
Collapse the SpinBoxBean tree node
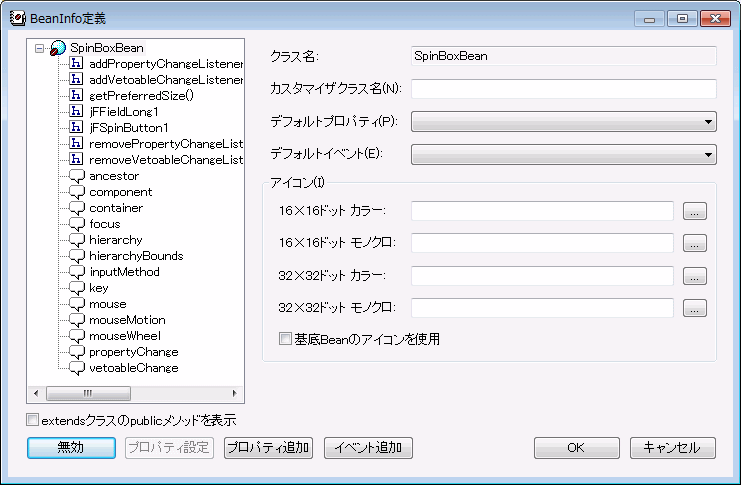point(39,48)
